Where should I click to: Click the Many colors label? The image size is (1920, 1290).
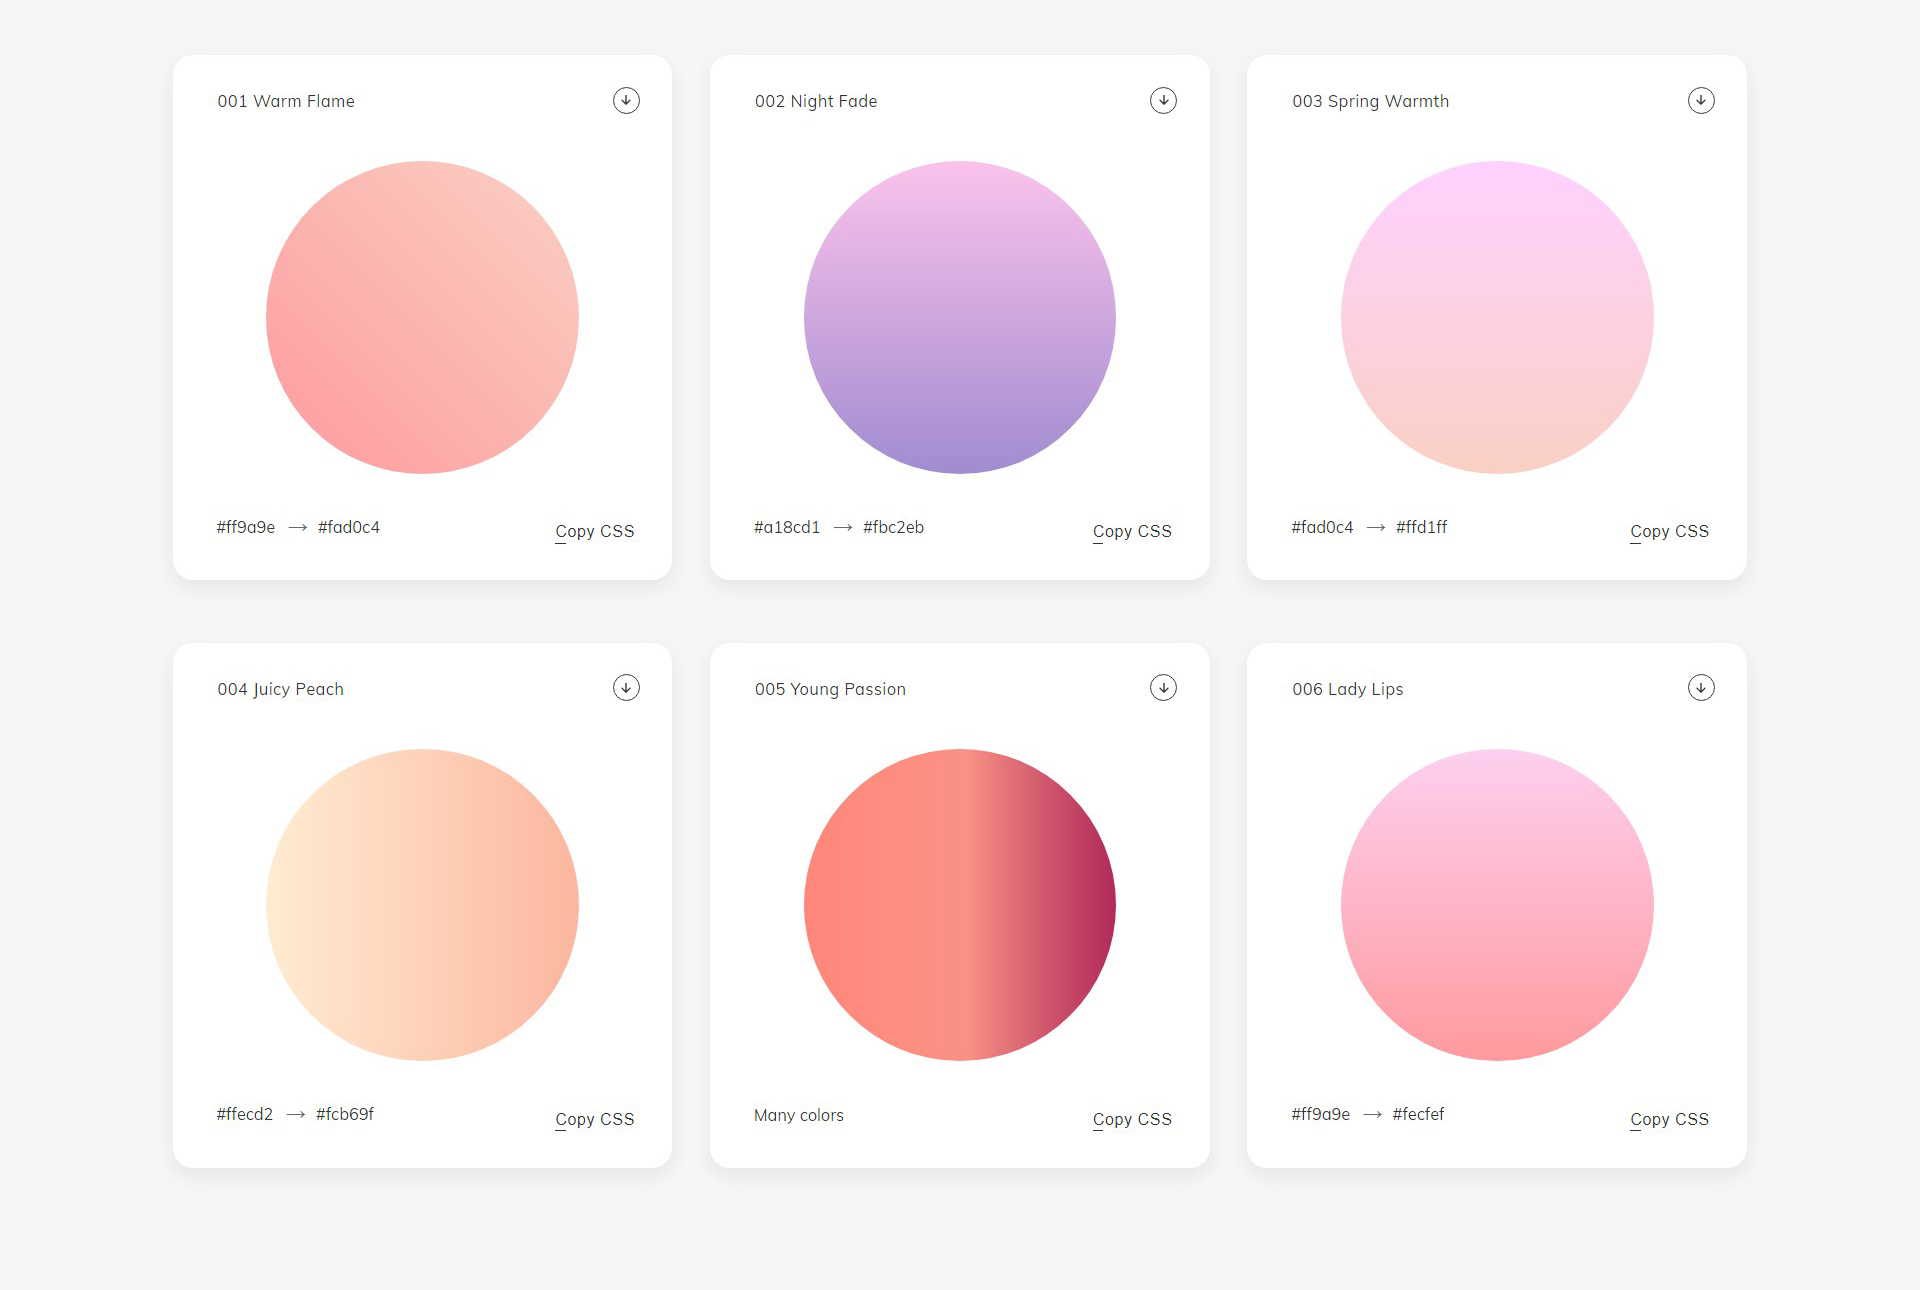click(799, 1115)
